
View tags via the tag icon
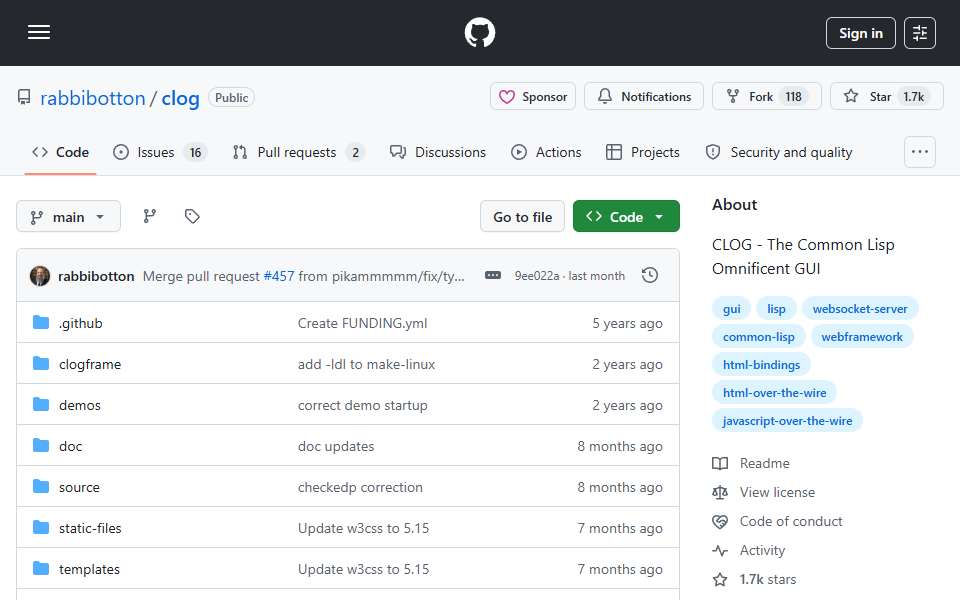click(192, 216)
